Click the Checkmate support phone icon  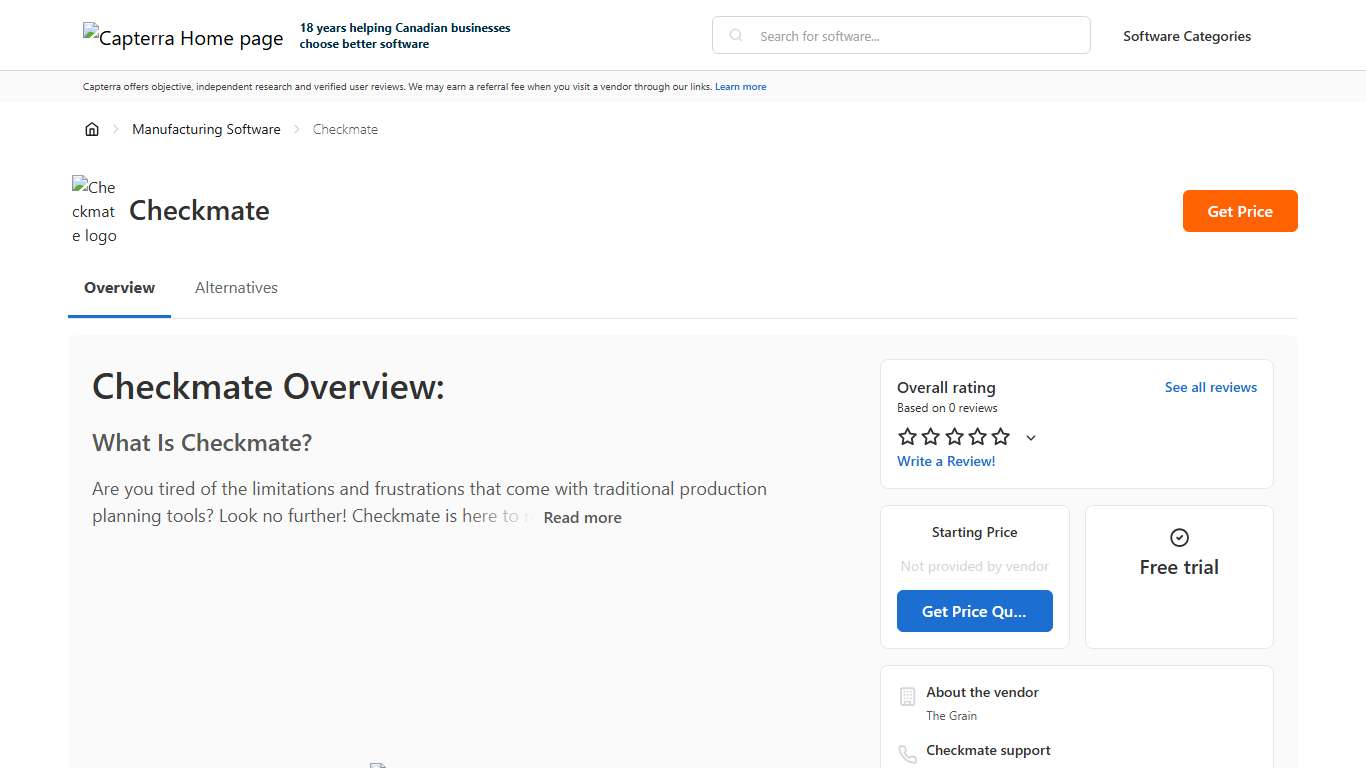[907, 754]
